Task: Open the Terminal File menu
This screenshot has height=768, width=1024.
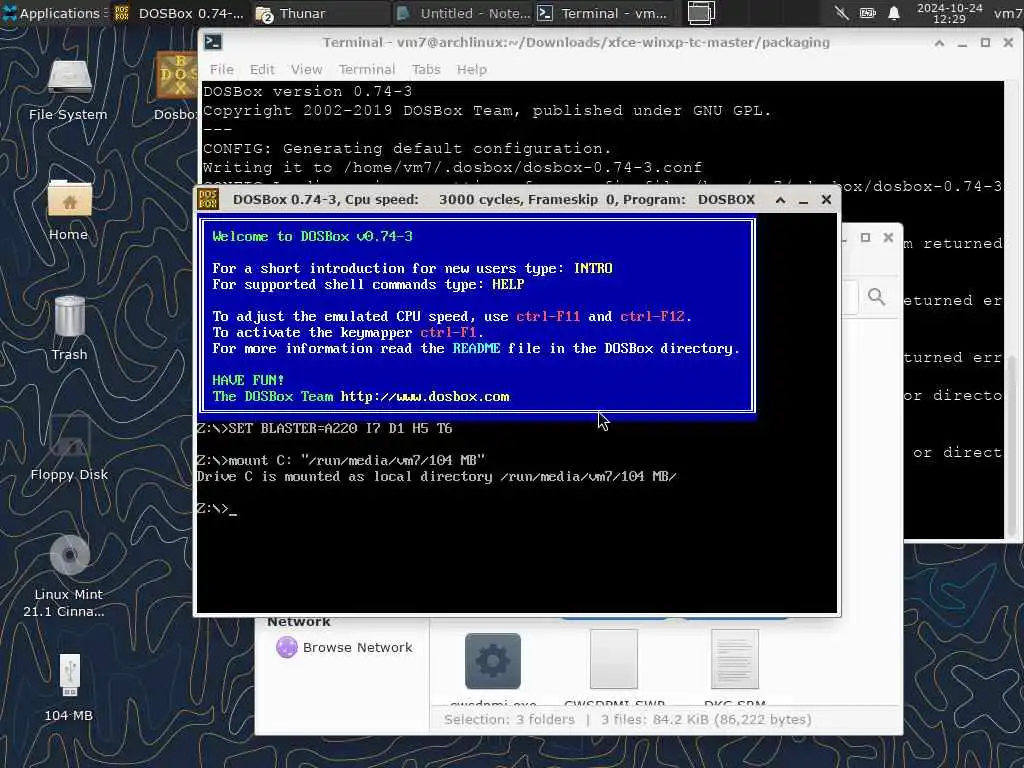Action: point(221,69)
